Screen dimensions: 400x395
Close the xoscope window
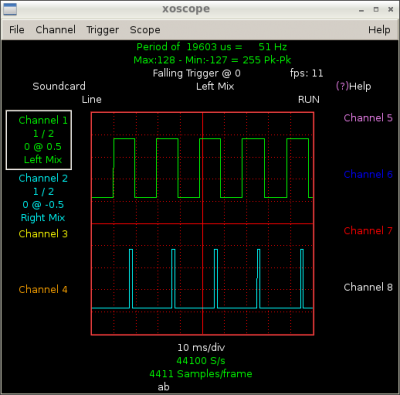pyautogui.click(x=391, y=9)
